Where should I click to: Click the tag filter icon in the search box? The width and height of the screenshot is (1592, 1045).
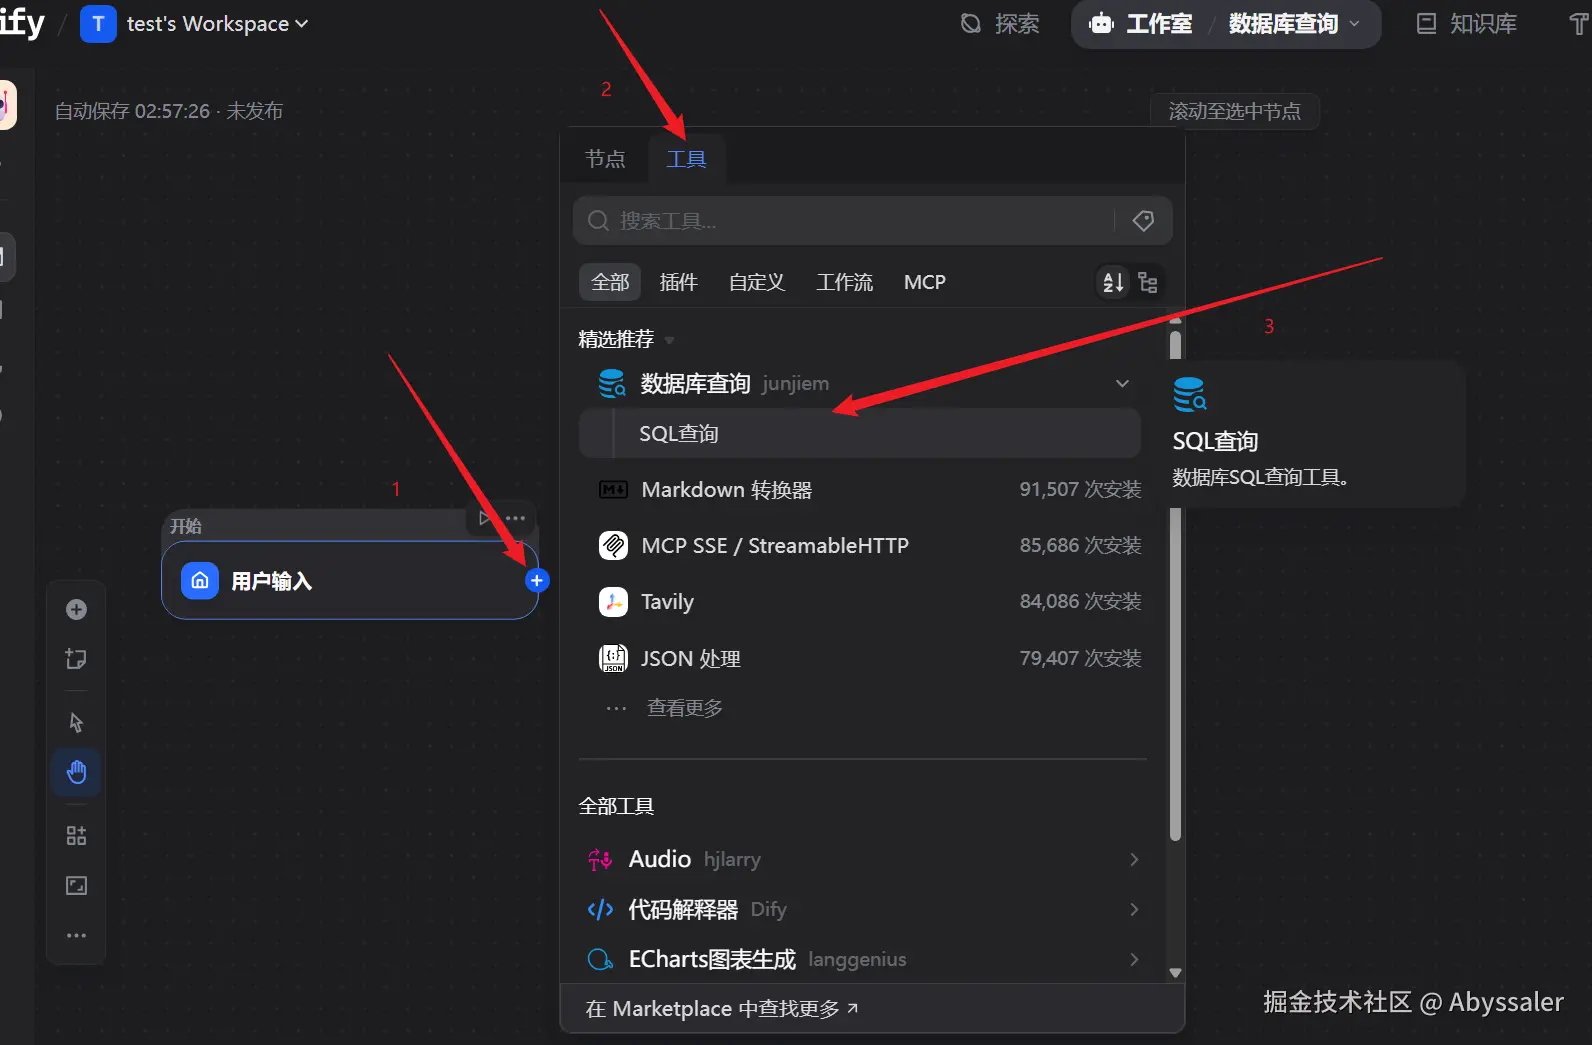pos(1143,221)
